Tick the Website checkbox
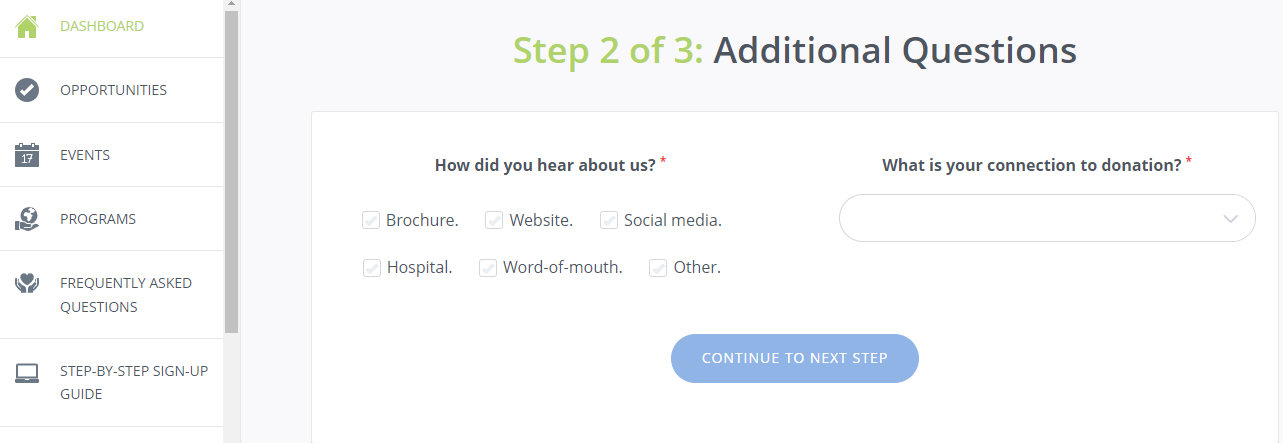Screen dimensions: 1283x443 pos(494,220)
